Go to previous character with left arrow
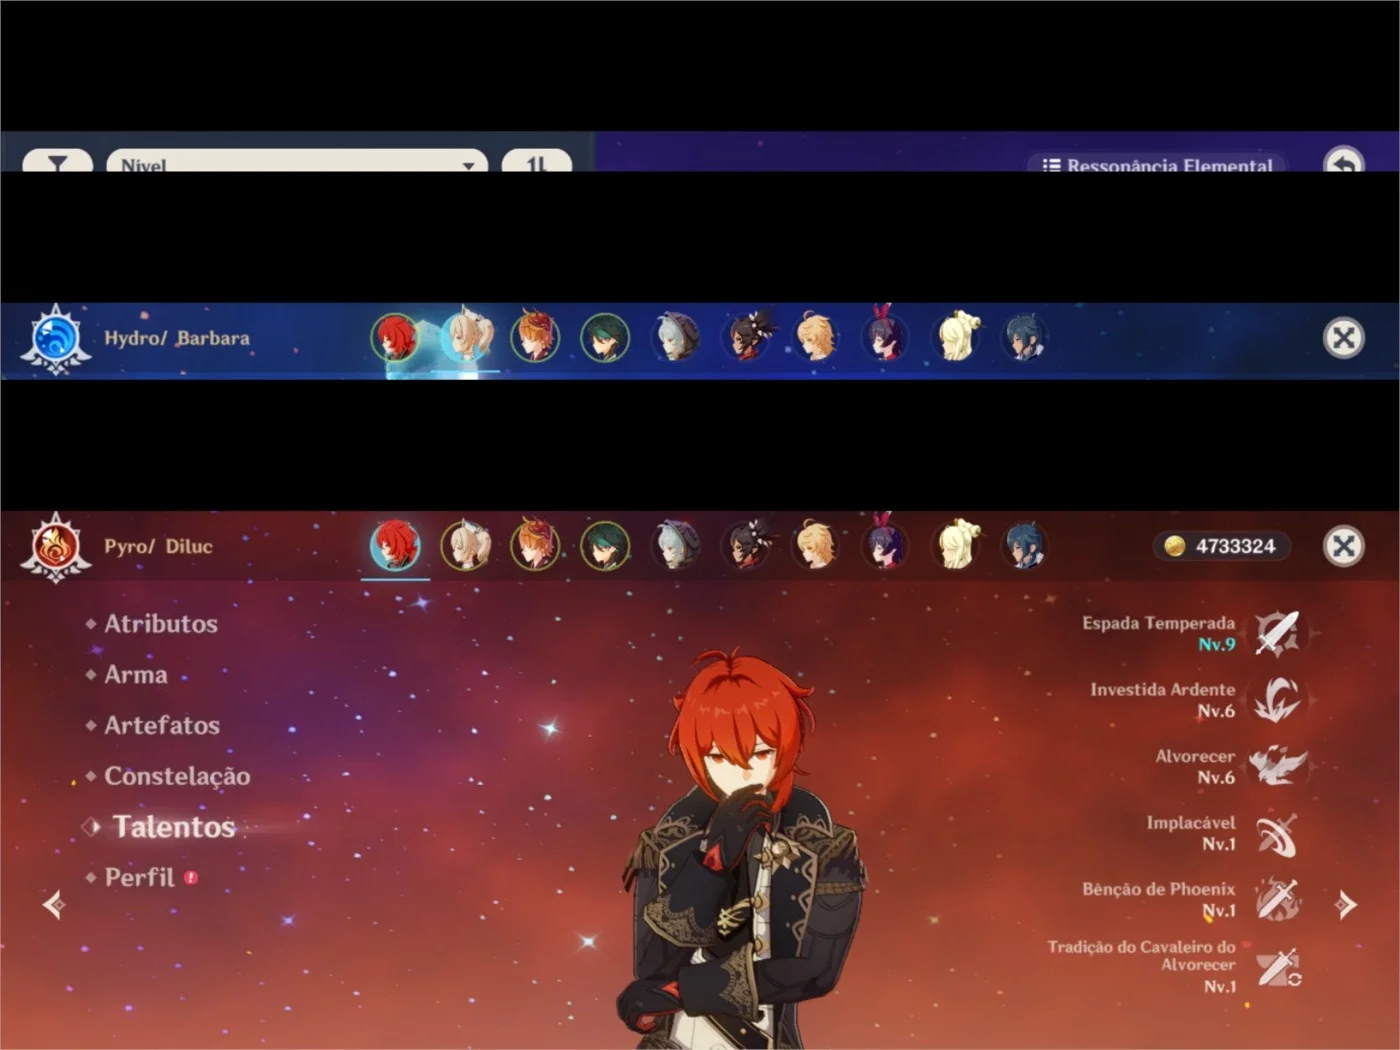 (x=54, y=905)
